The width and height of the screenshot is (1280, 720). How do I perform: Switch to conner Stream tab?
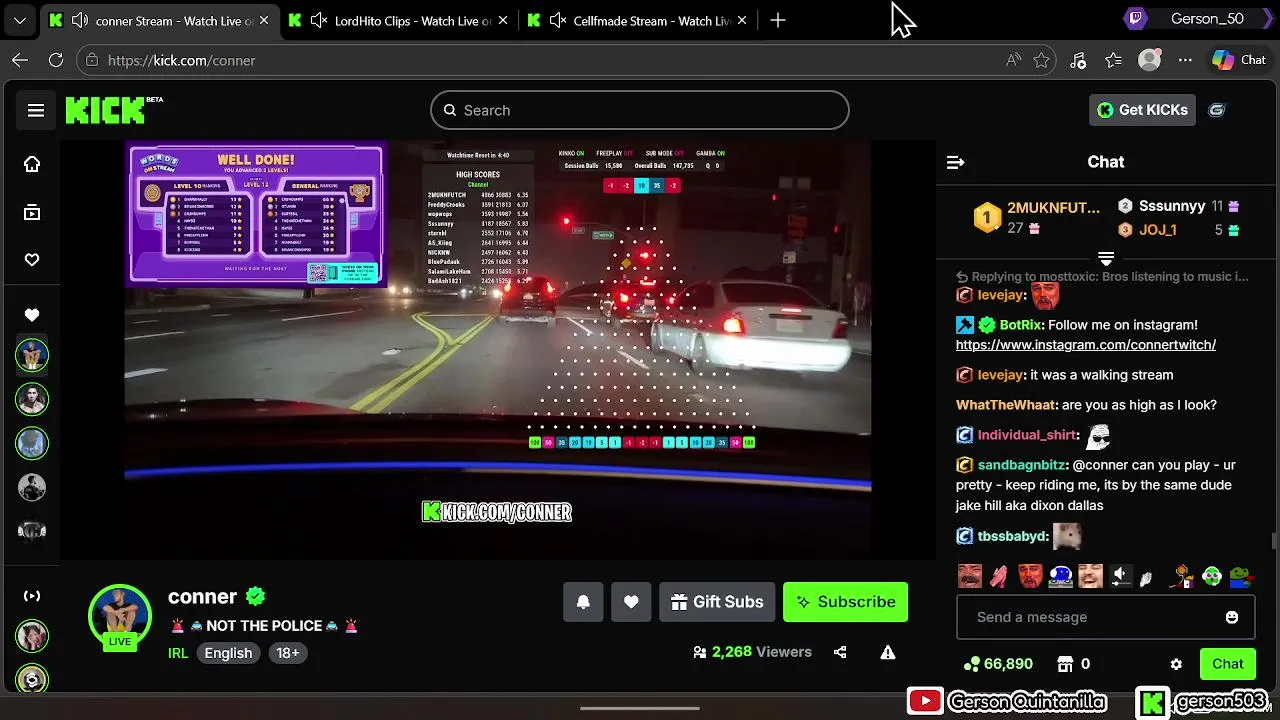tap(158, 20)
